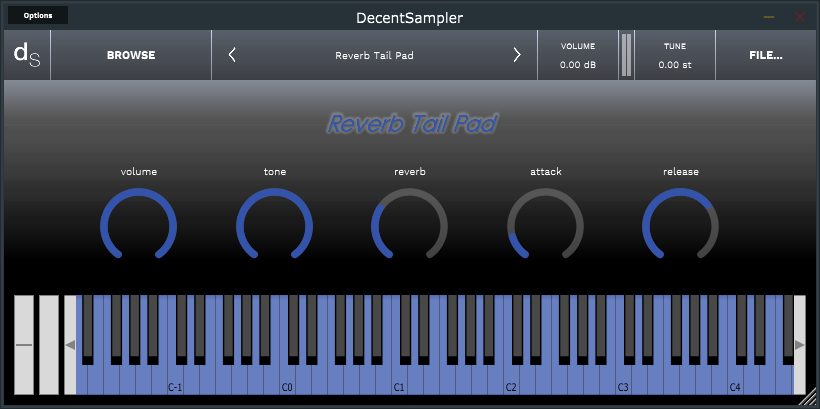Click the 'volume' knob label
The height and width of the screenshot is (409, 820).
(x=139, y=172)
